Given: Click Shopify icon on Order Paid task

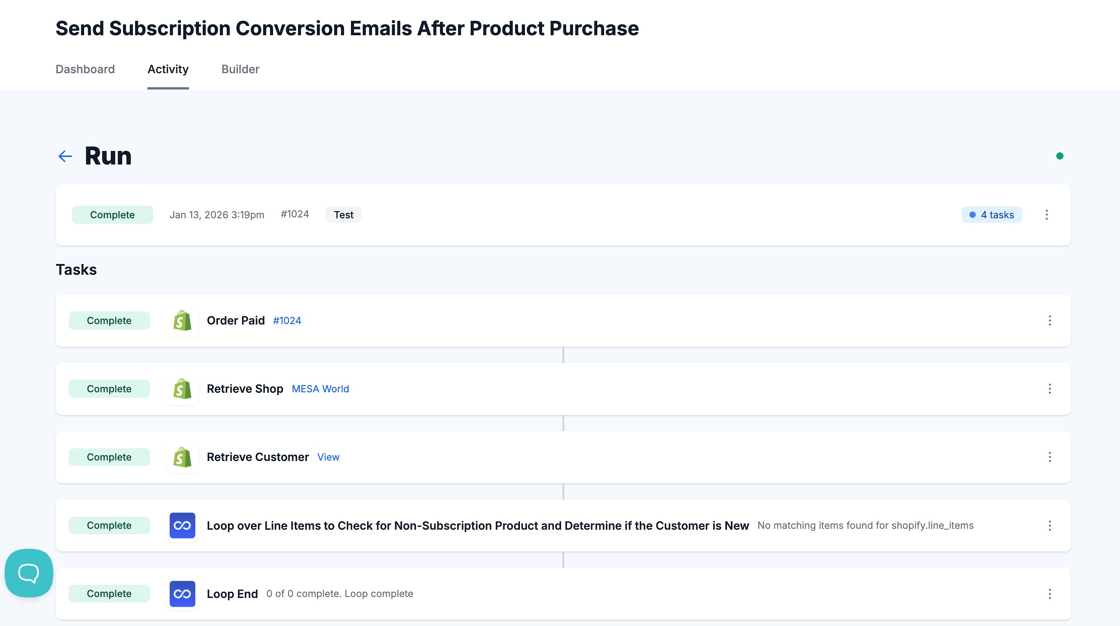Looking at the screenshot, I should tap(182, 321).
